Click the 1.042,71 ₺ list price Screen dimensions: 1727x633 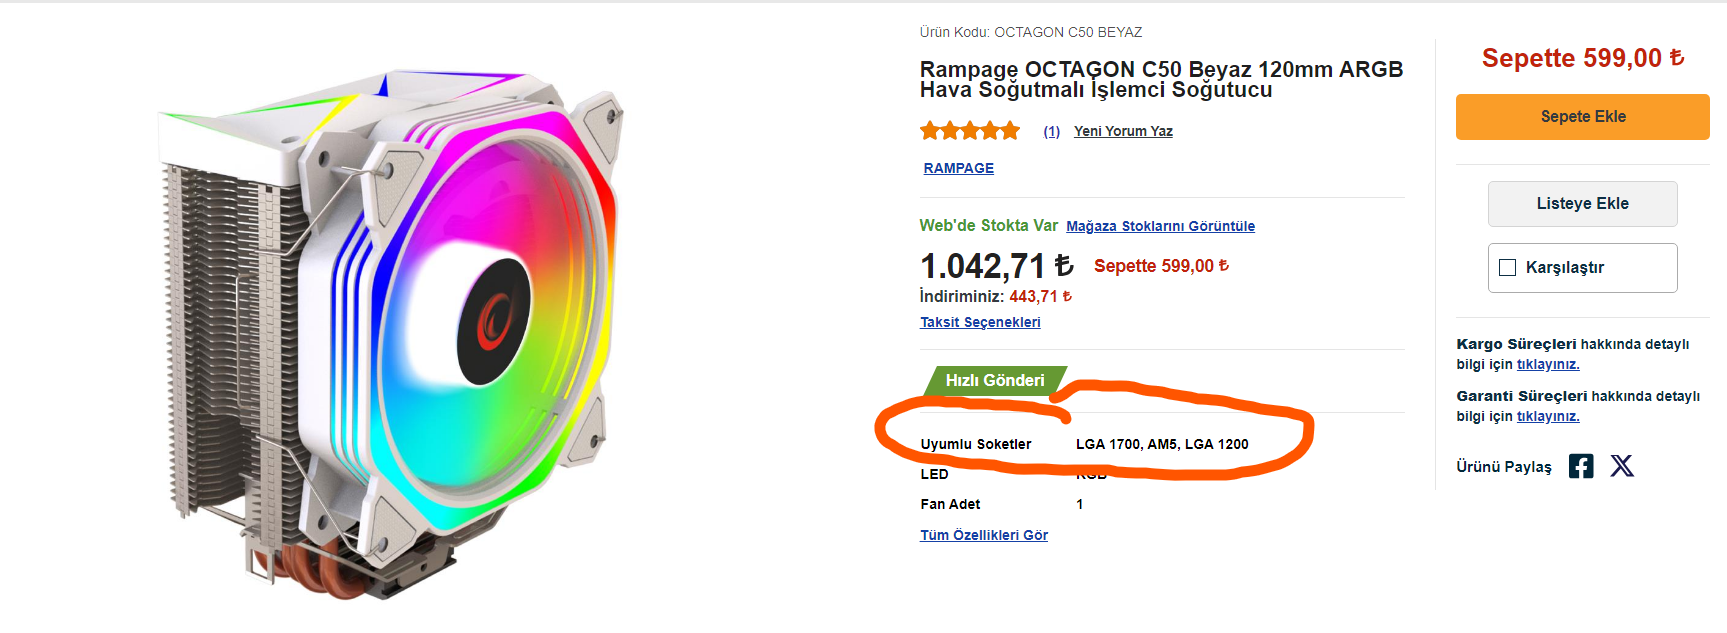coord(996,266)
